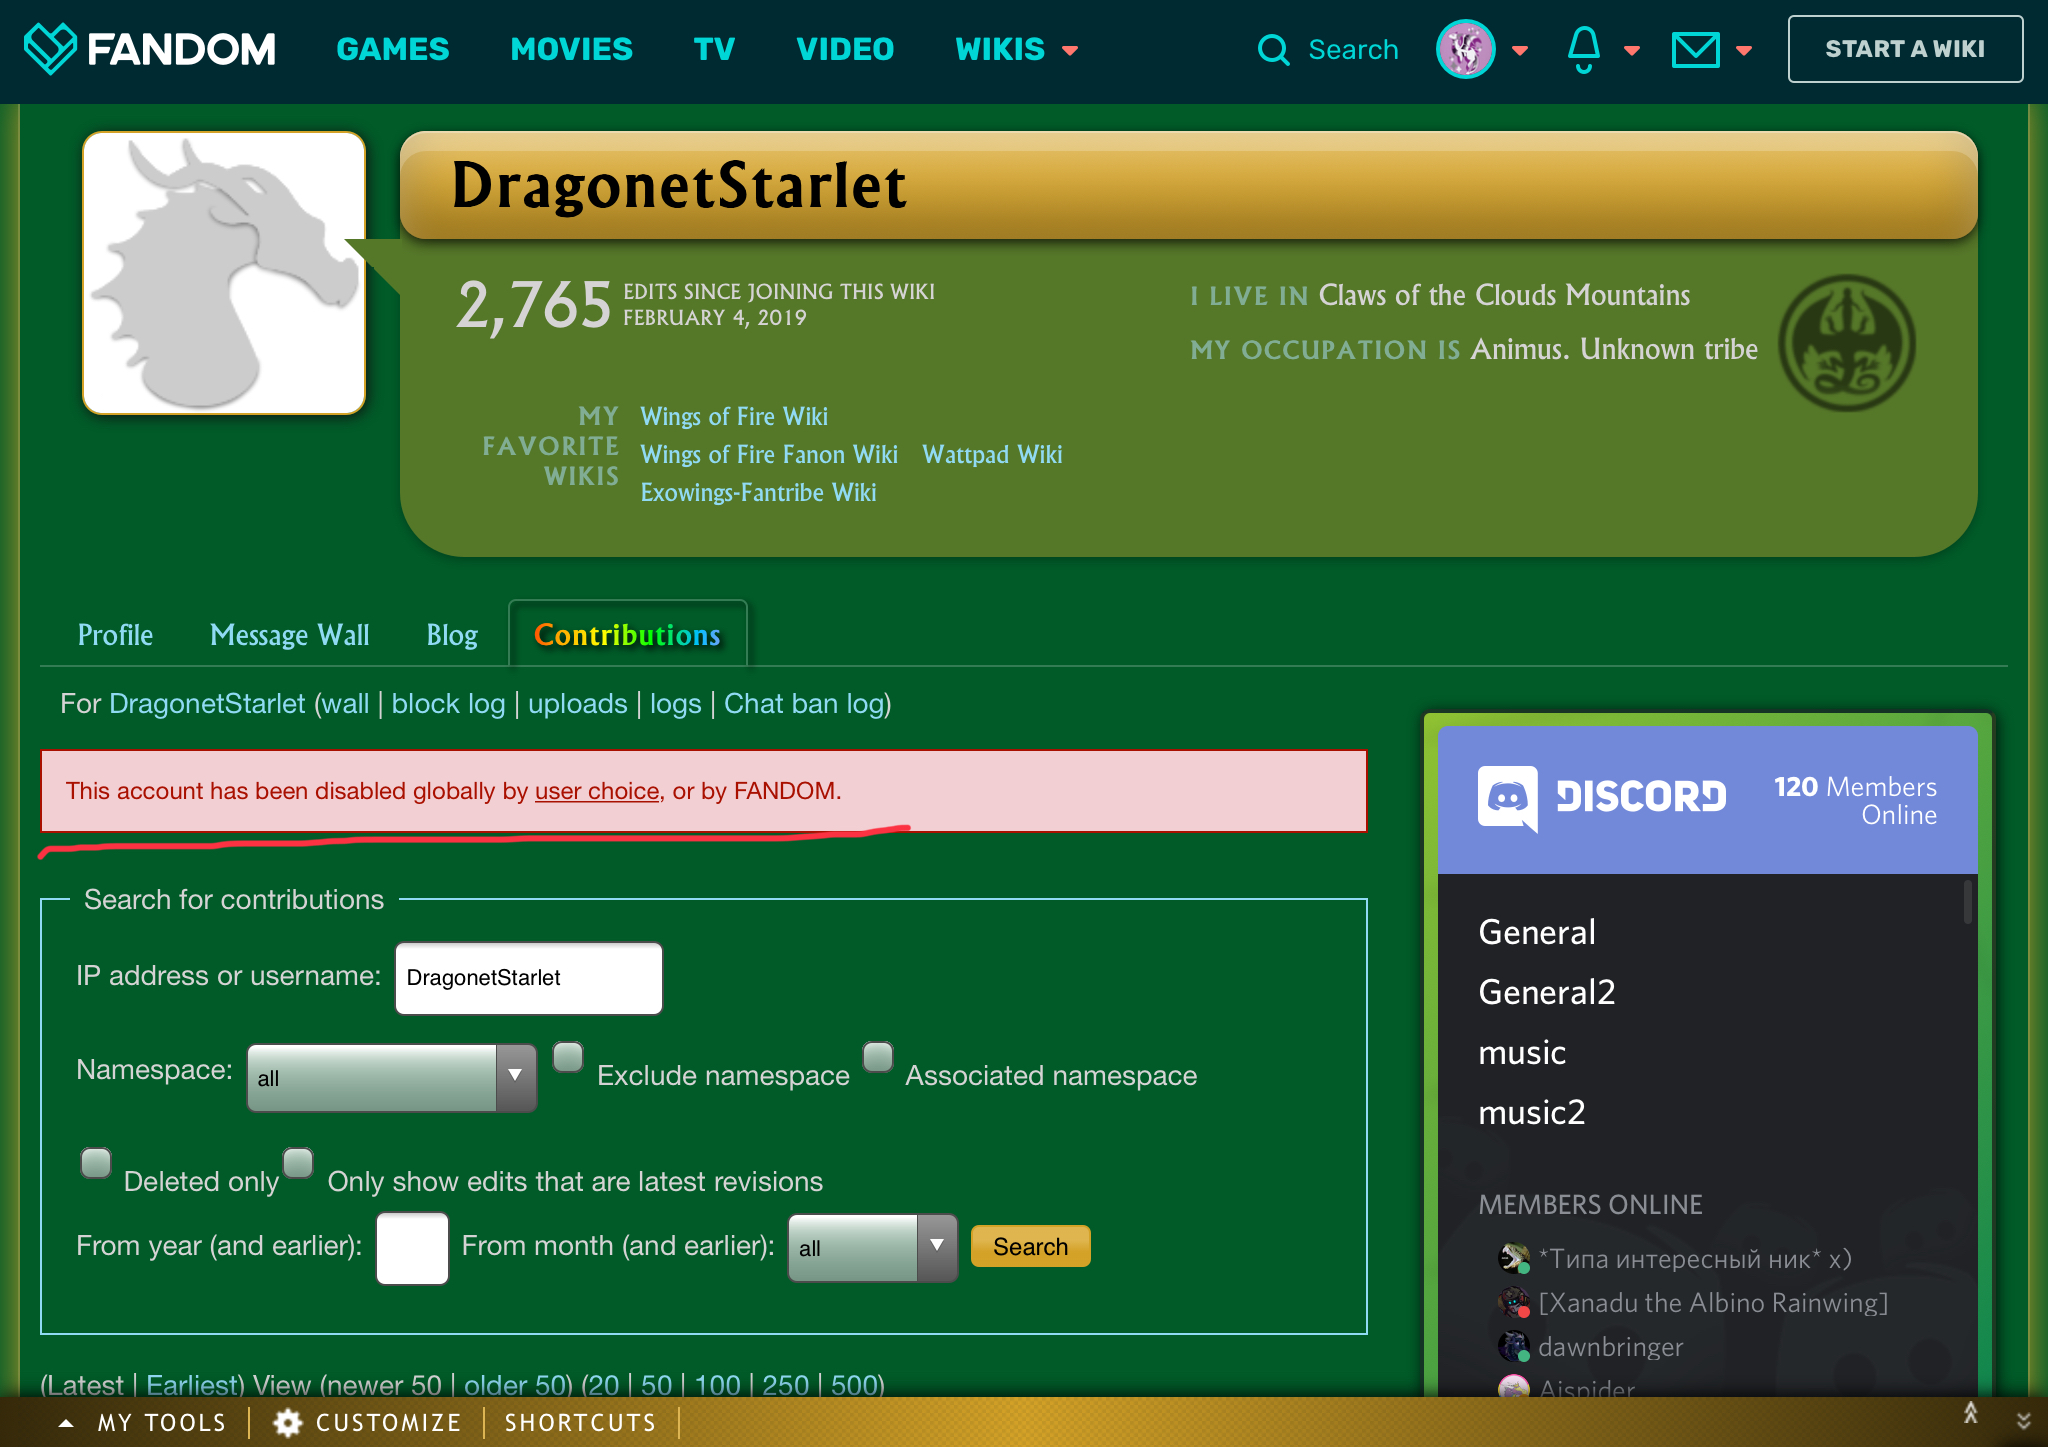
Task: Open the user avatar icon in header
Action: 1465,49
